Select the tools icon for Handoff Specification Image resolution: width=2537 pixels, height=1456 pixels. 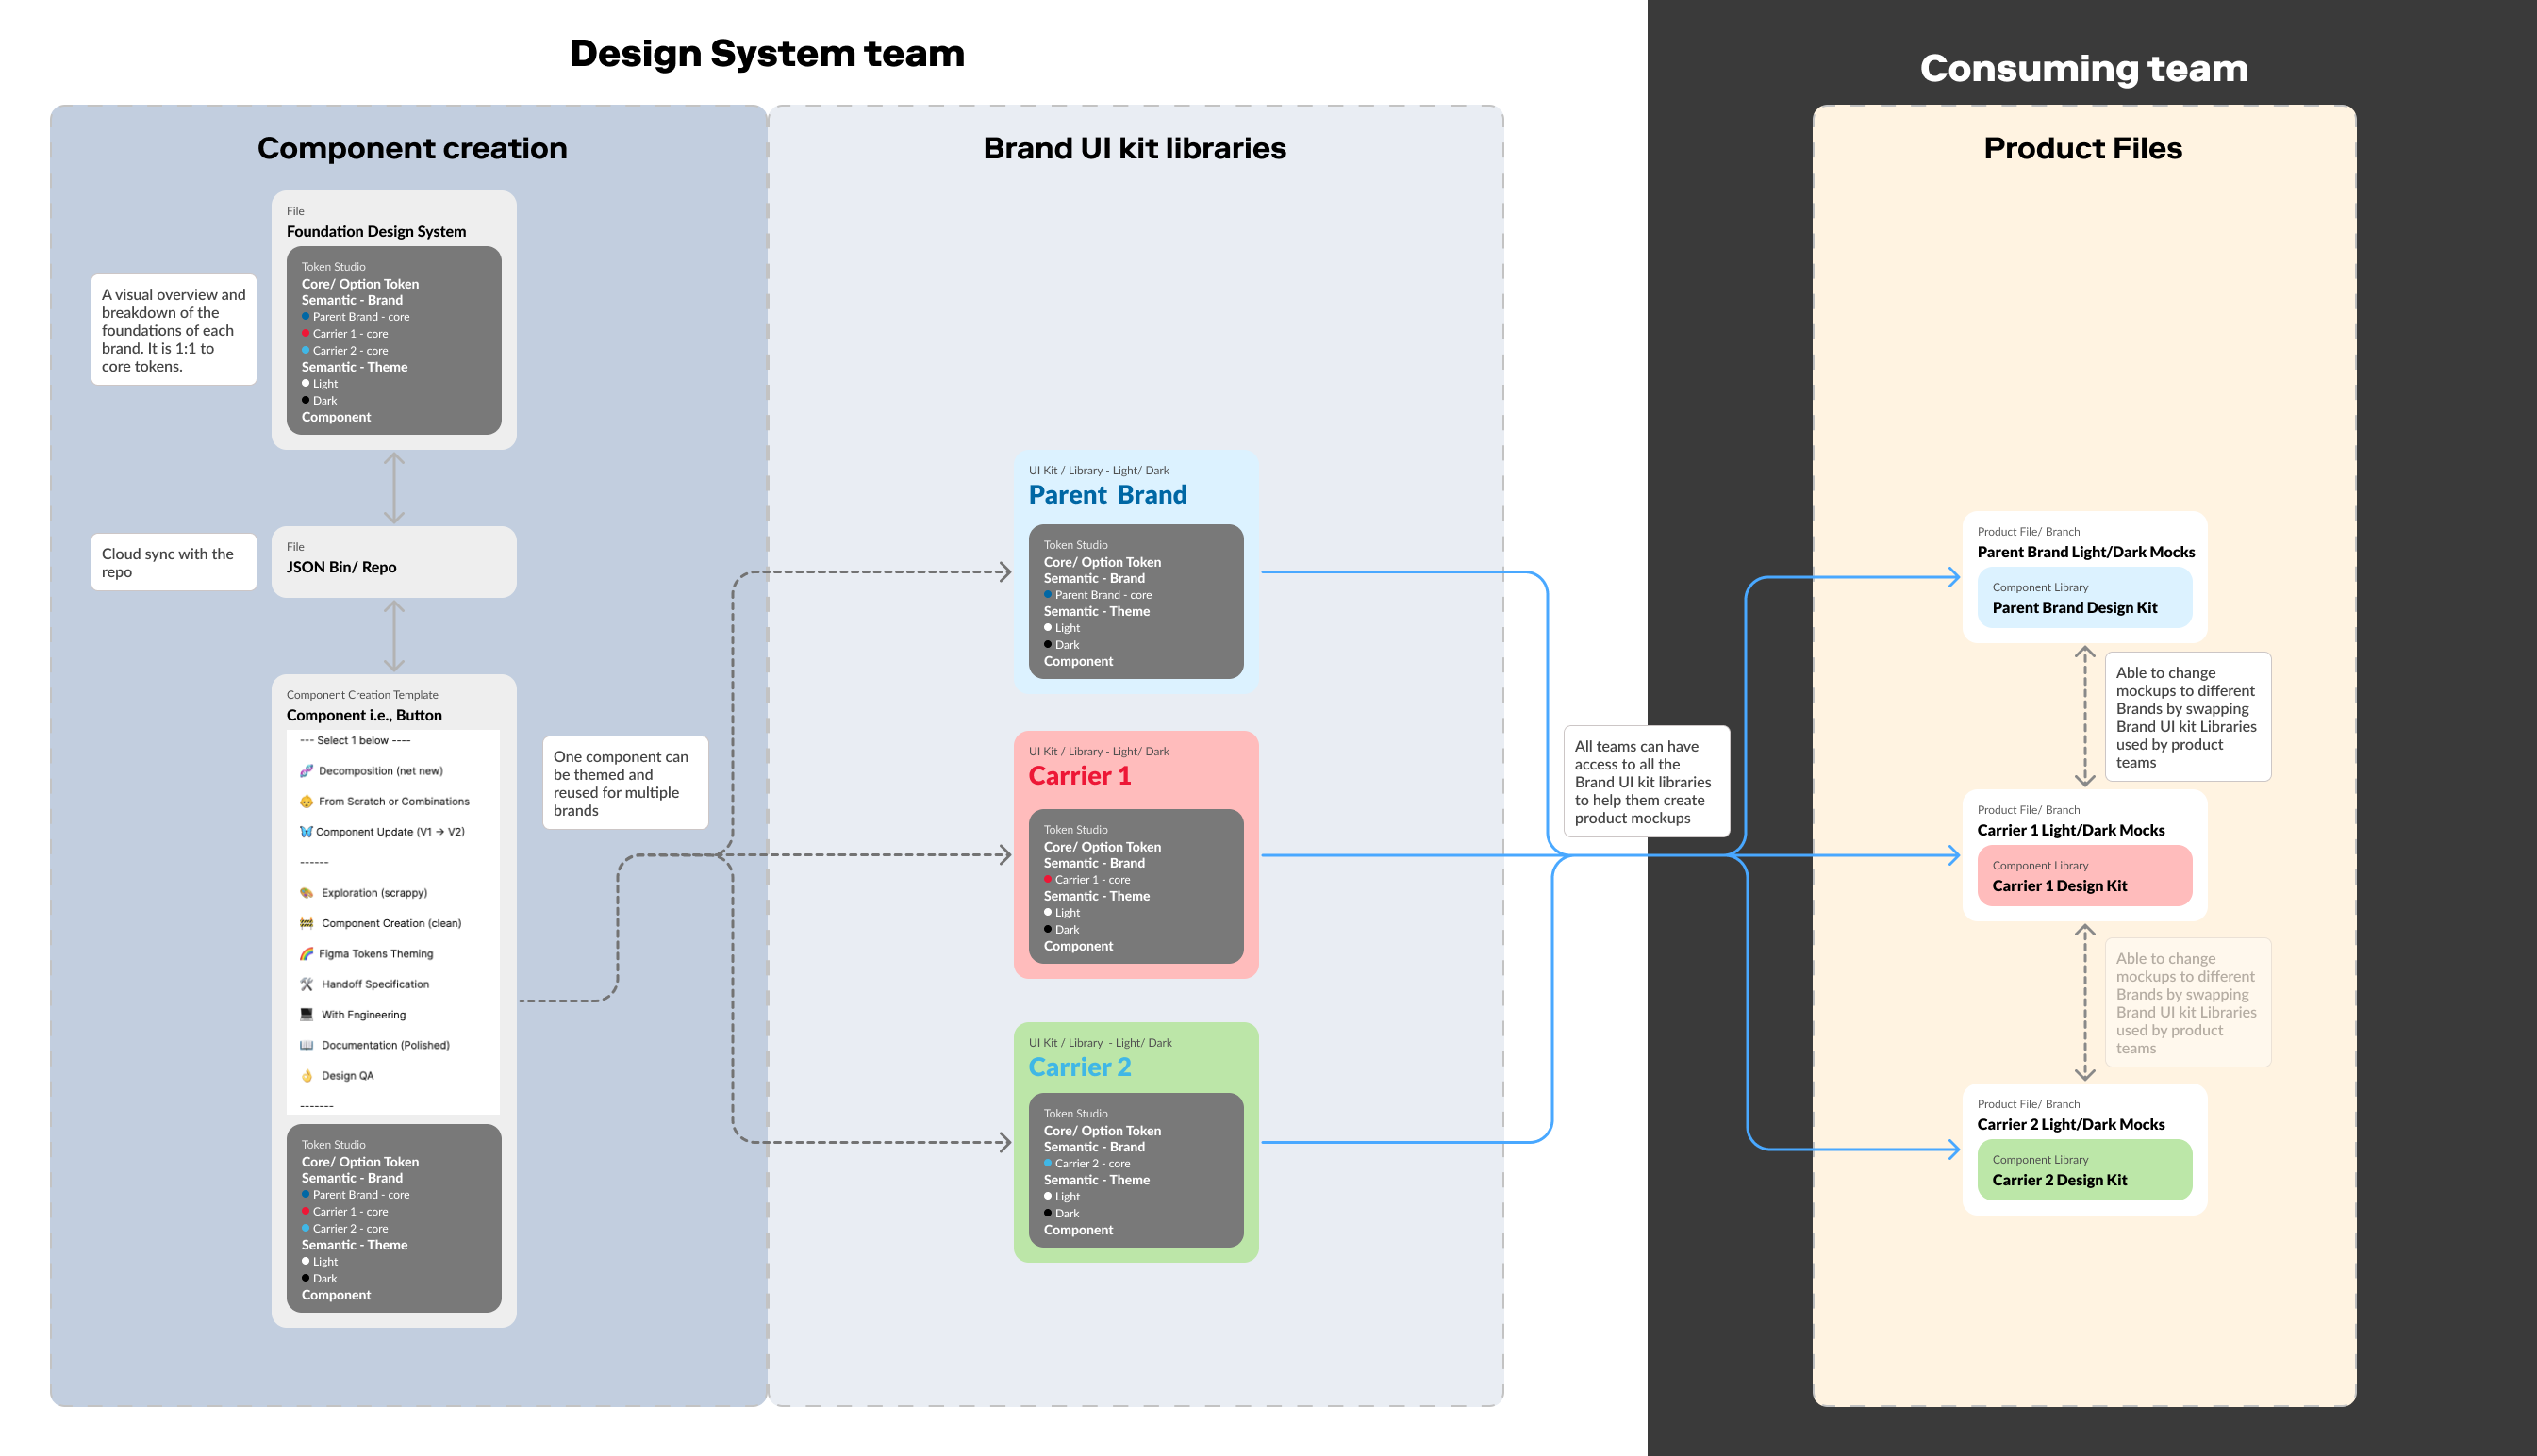pos(306,984)
